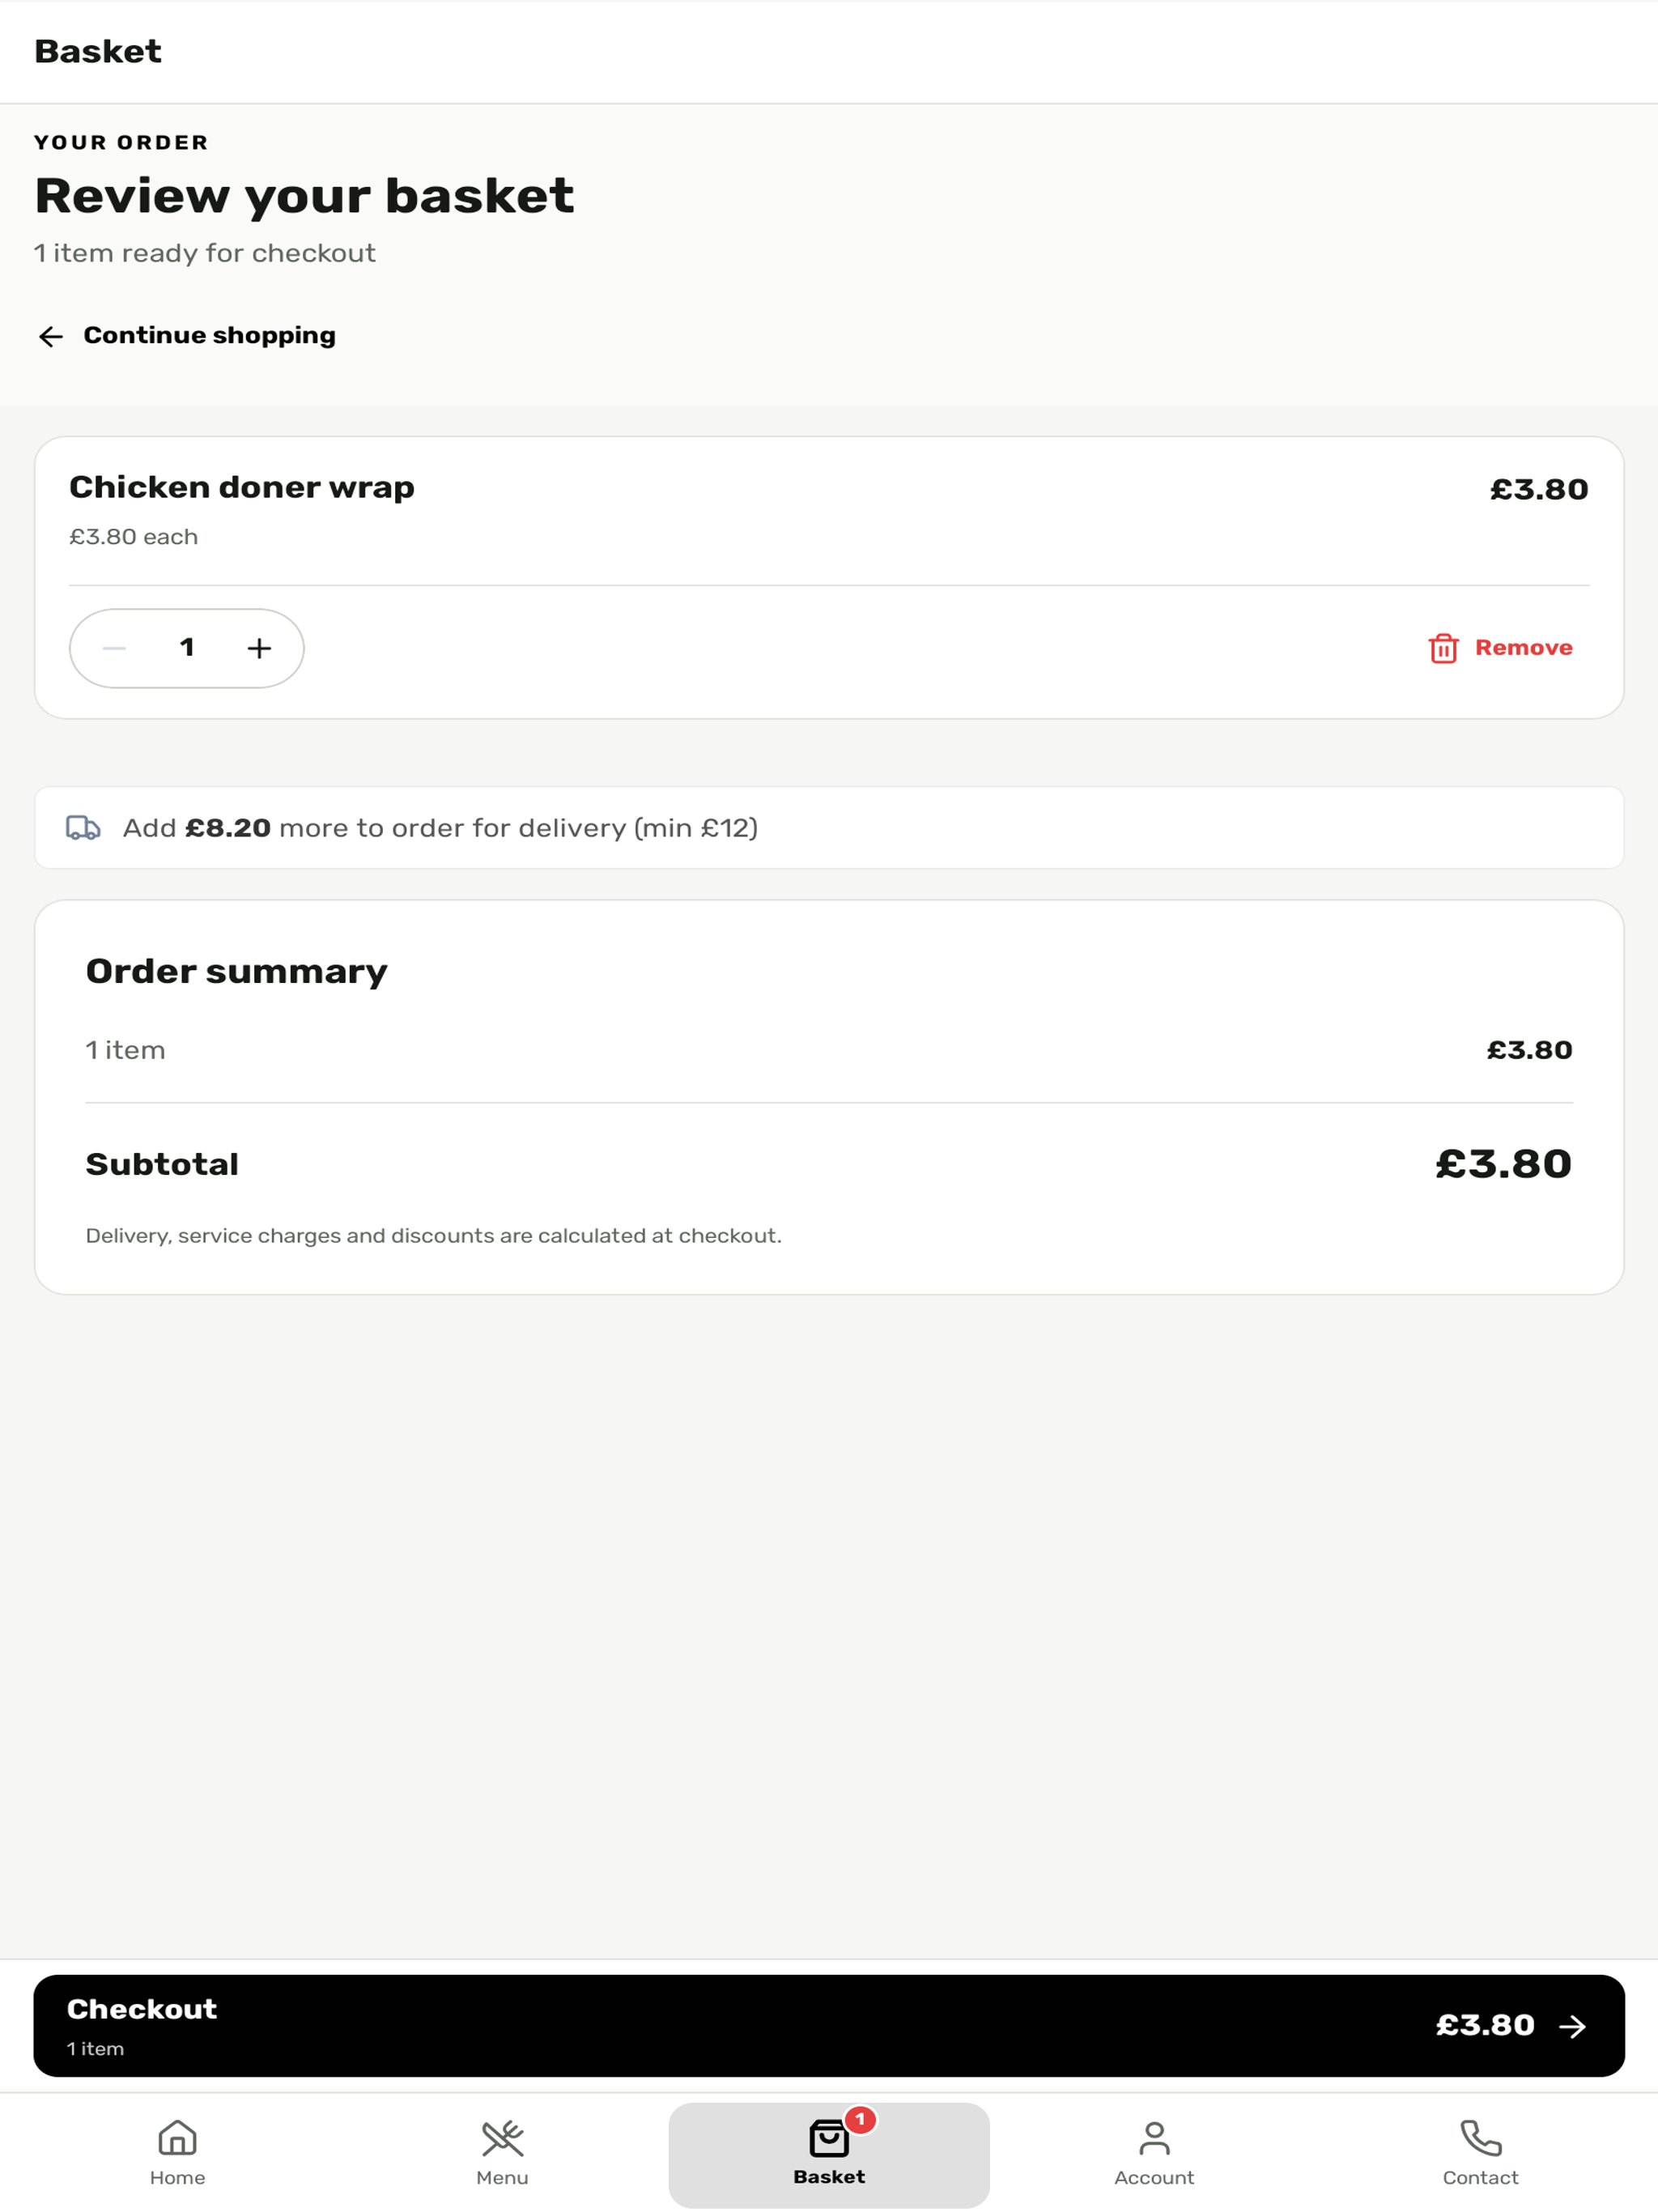
Task: Click the house icon in navigation
Action: tap(178, 2138)
